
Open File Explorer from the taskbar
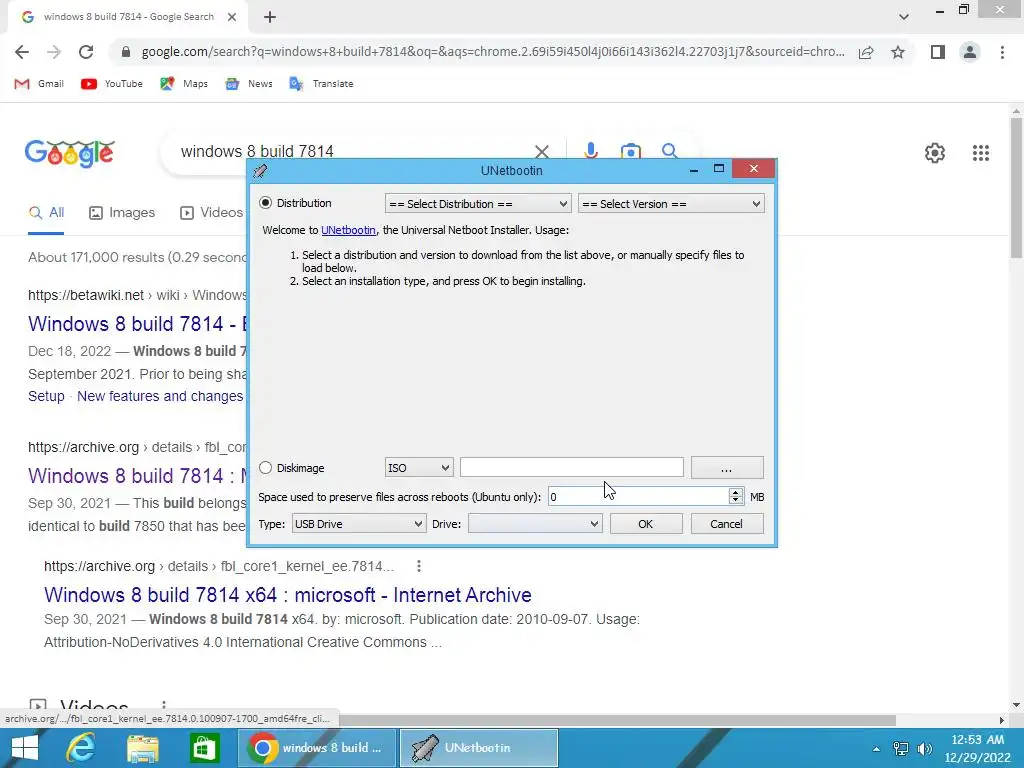(143, 748)
